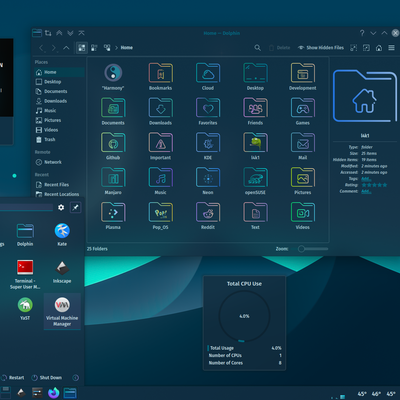The image size is (400, 400).
Task: Select the KDE folder
Action: (x=208, y=146)
